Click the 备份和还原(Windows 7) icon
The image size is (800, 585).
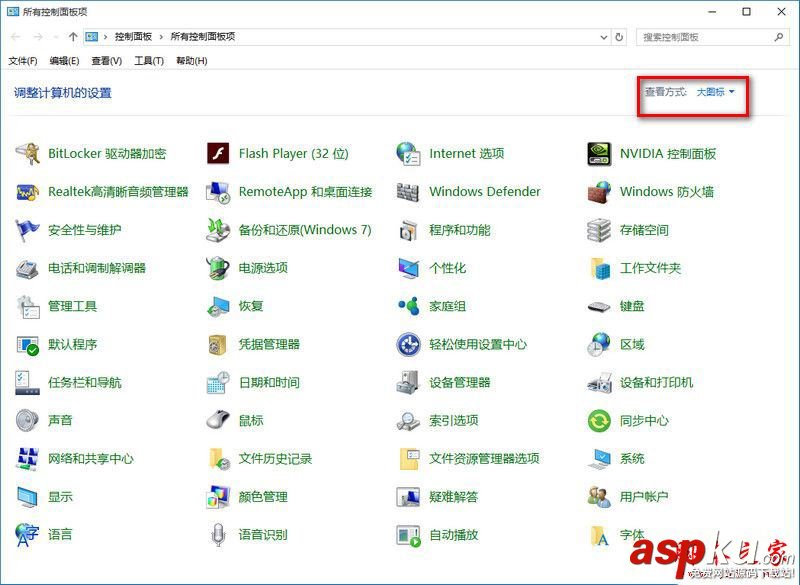(218, 230)
